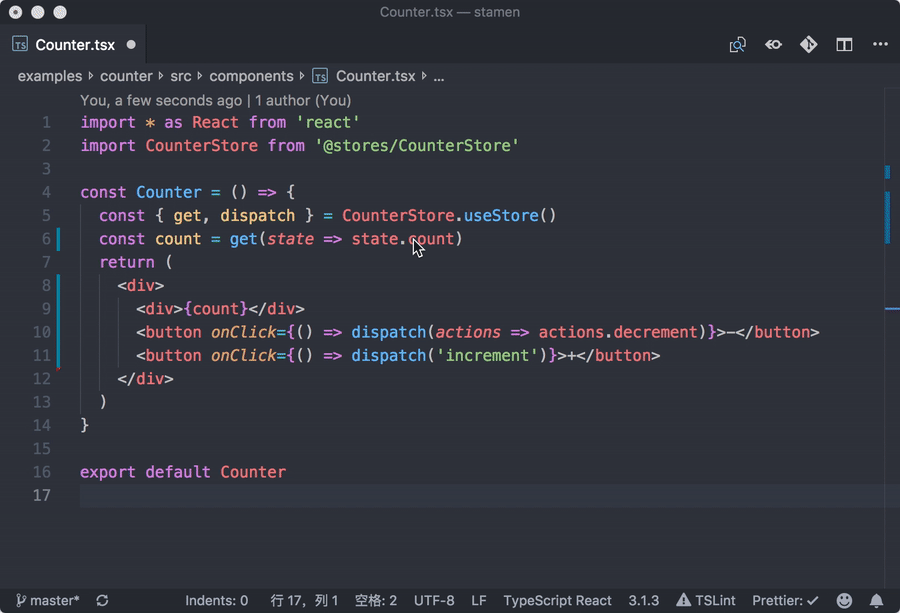The height and width of the screenshot is (613, 900).
Task: Open notifications bell icon
Action: pyautogui.click(x=876, y=600)
